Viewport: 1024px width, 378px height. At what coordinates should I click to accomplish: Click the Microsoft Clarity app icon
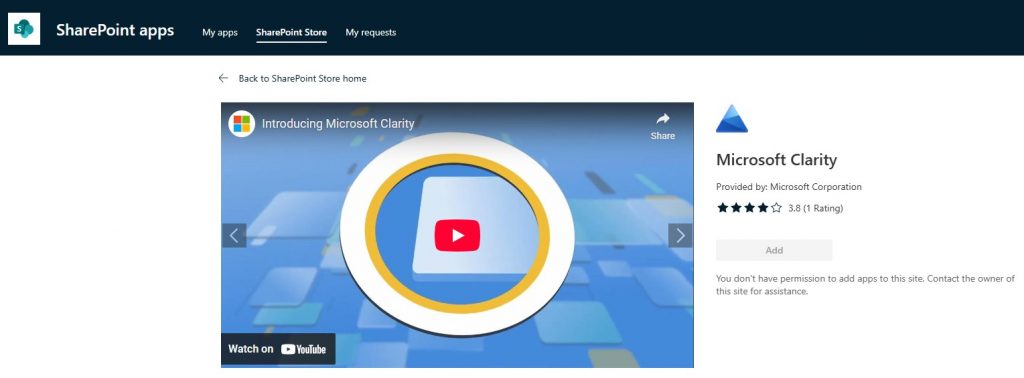click(x=731, y=119)
